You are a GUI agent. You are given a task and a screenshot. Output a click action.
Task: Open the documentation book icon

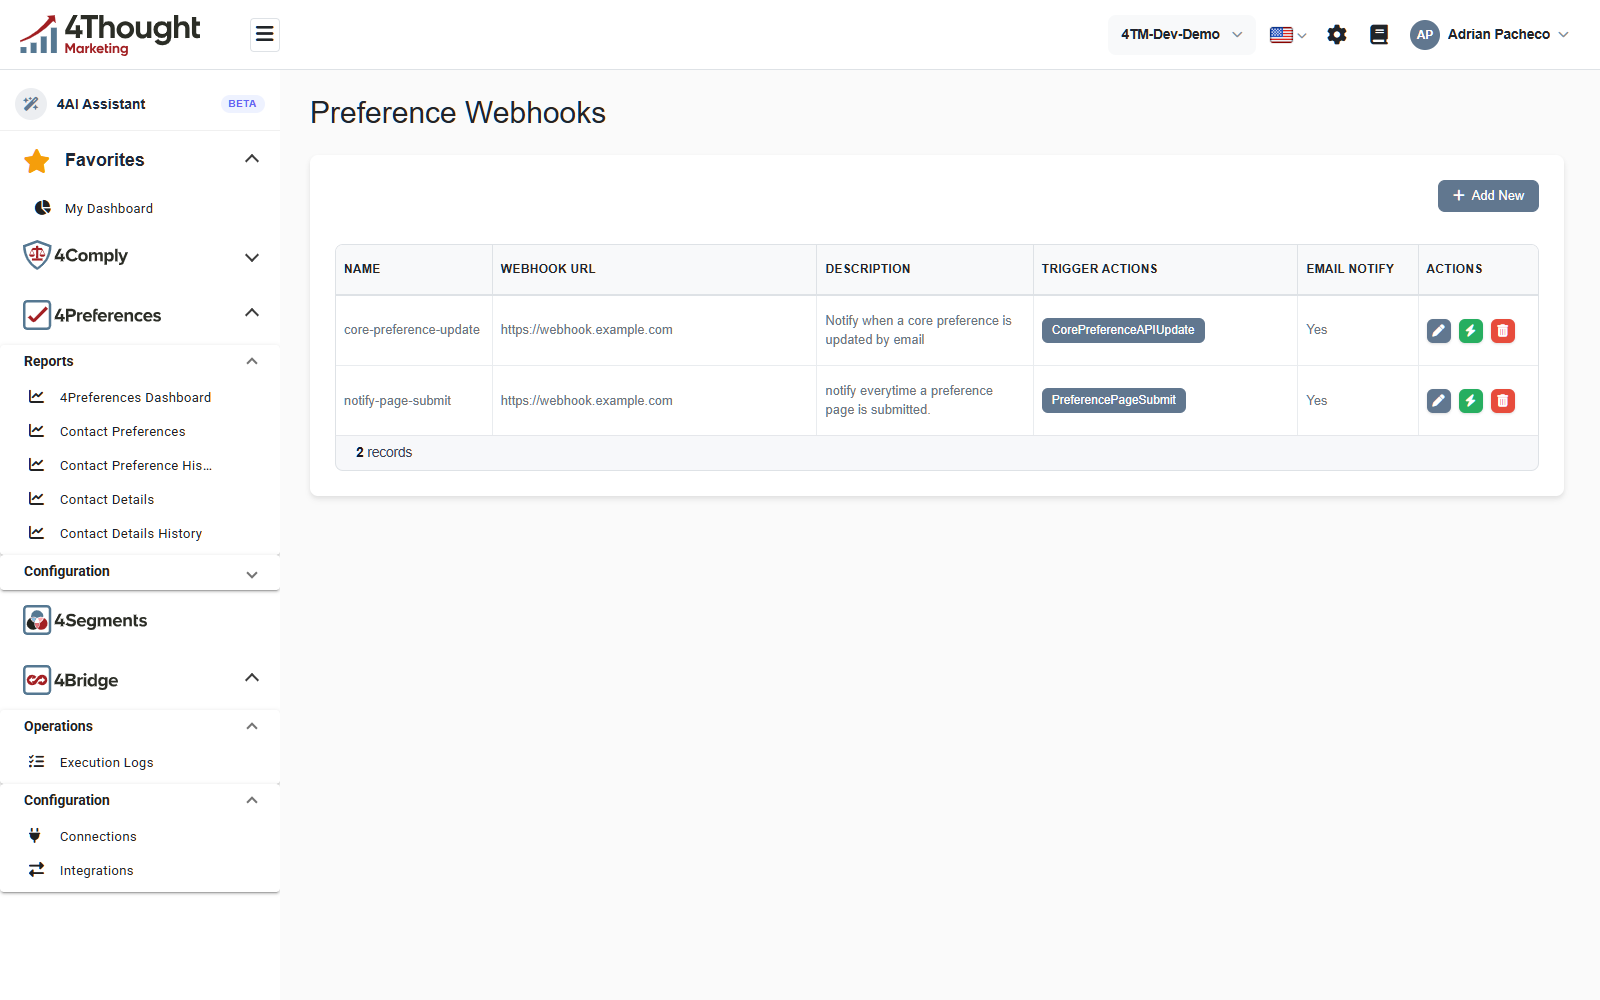click(x=1379, y=35)
